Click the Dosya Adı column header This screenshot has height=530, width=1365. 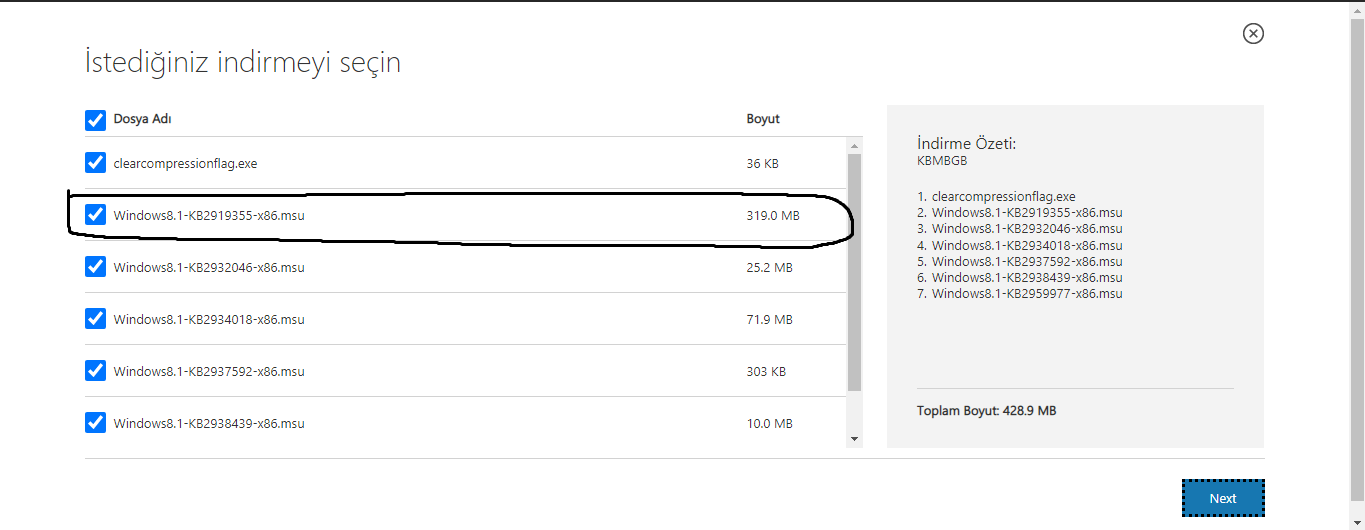143,119
